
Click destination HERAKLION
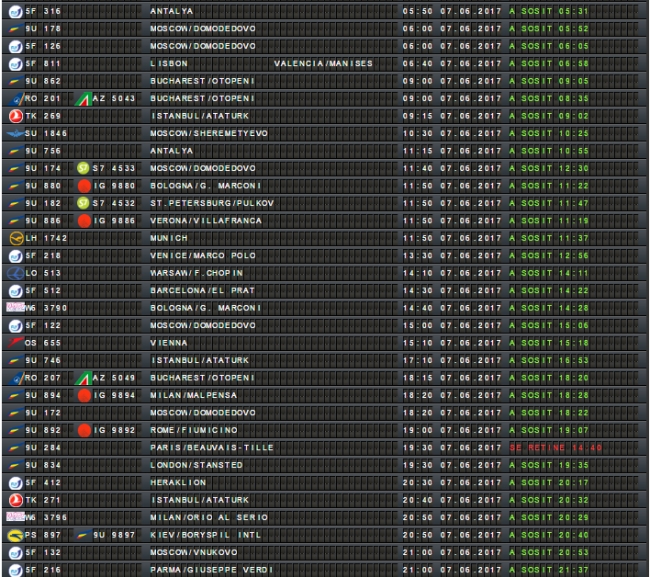pyautogui.click(x=178, y=482)
